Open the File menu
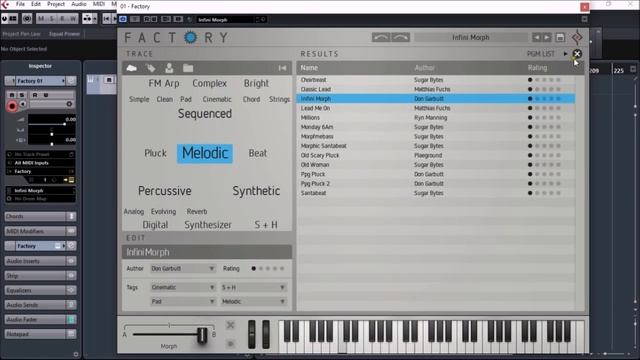 20,4
